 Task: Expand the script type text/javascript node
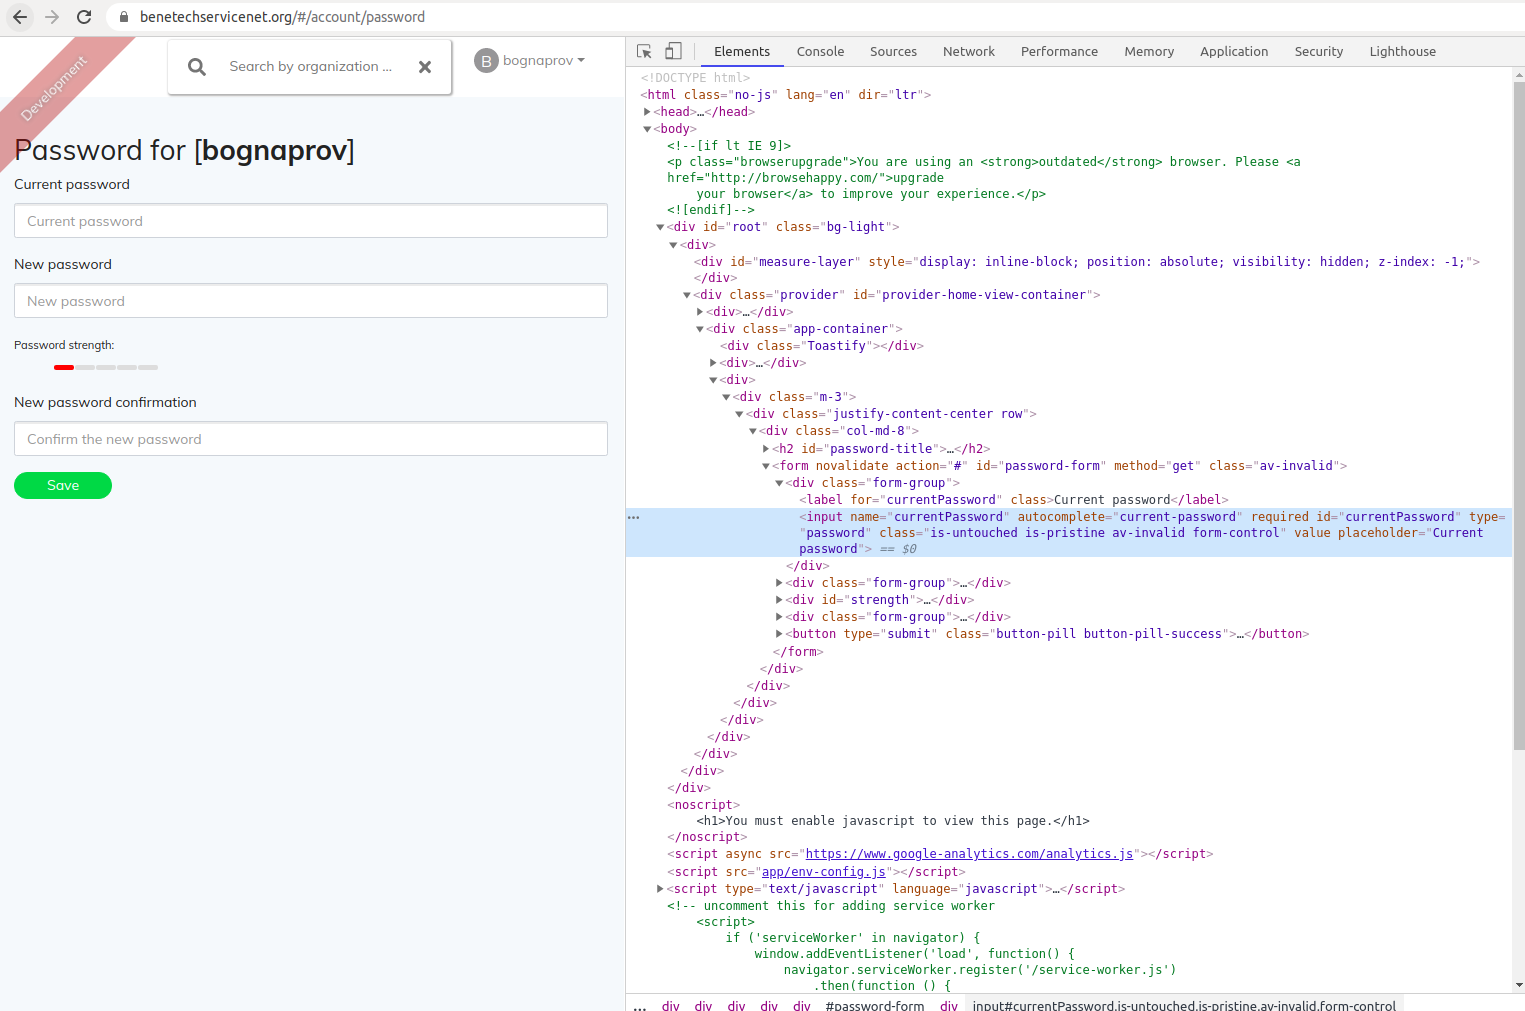point(660,888)
